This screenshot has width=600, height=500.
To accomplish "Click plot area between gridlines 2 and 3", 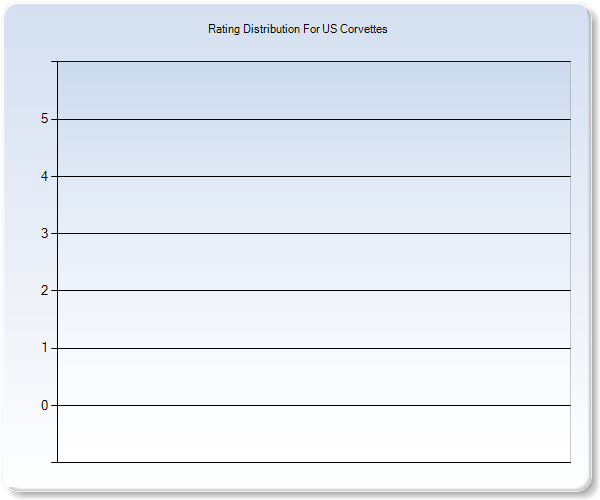I will [x=313, y=262].
